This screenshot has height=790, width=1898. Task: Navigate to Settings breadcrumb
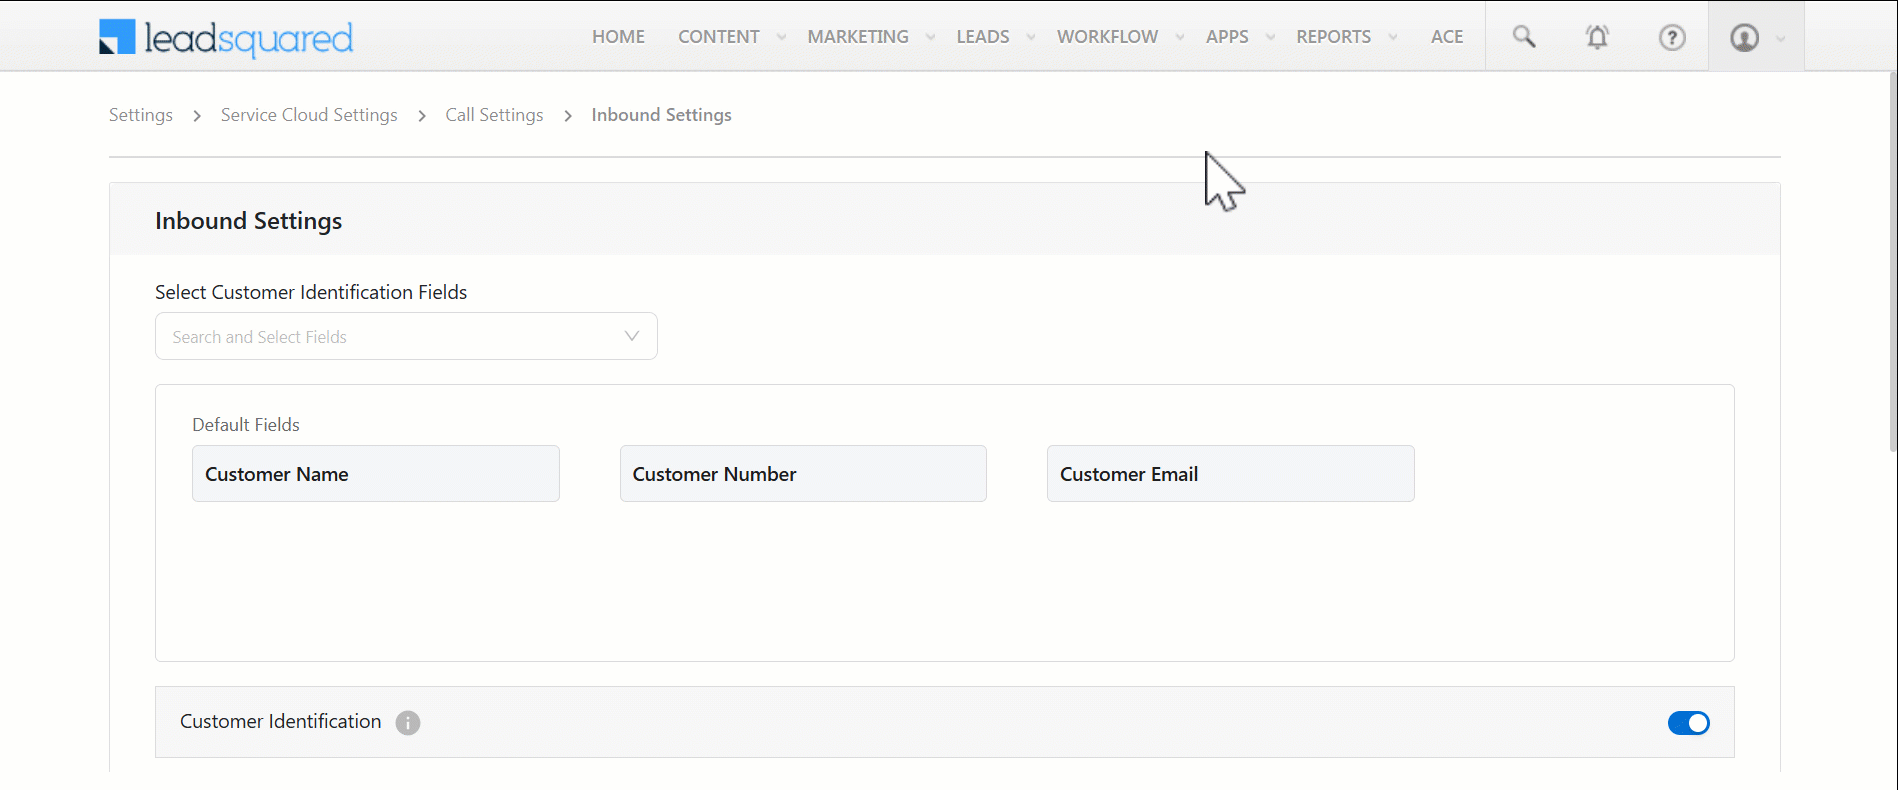[x=141, y=115]
